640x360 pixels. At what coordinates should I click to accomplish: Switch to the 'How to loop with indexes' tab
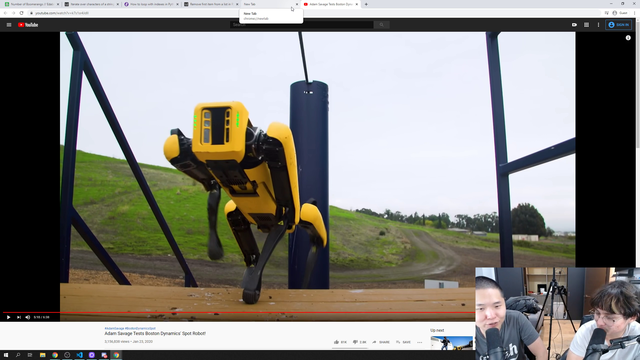152,4
